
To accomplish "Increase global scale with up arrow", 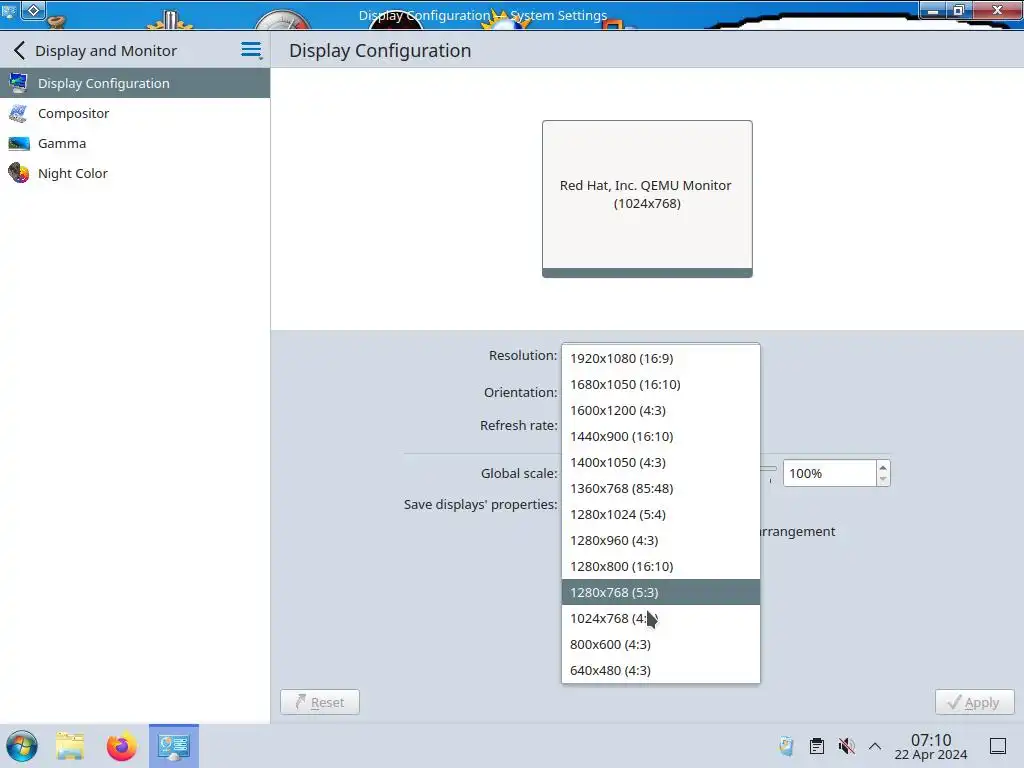I will click(x=883, y=468).
